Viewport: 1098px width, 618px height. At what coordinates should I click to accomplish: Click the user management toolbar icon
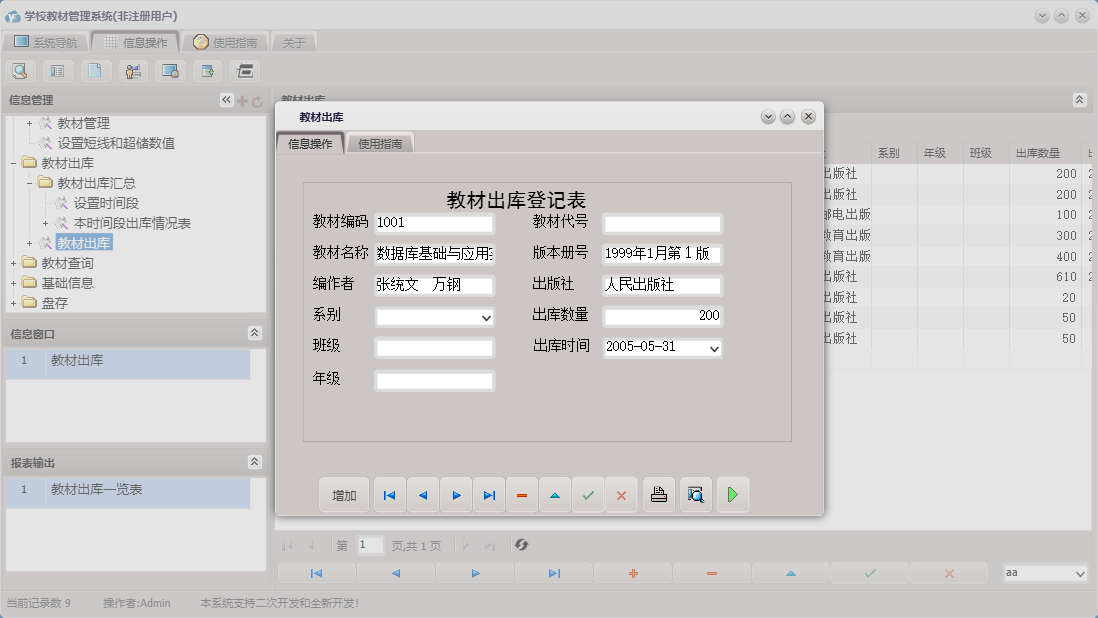point(133,71)
